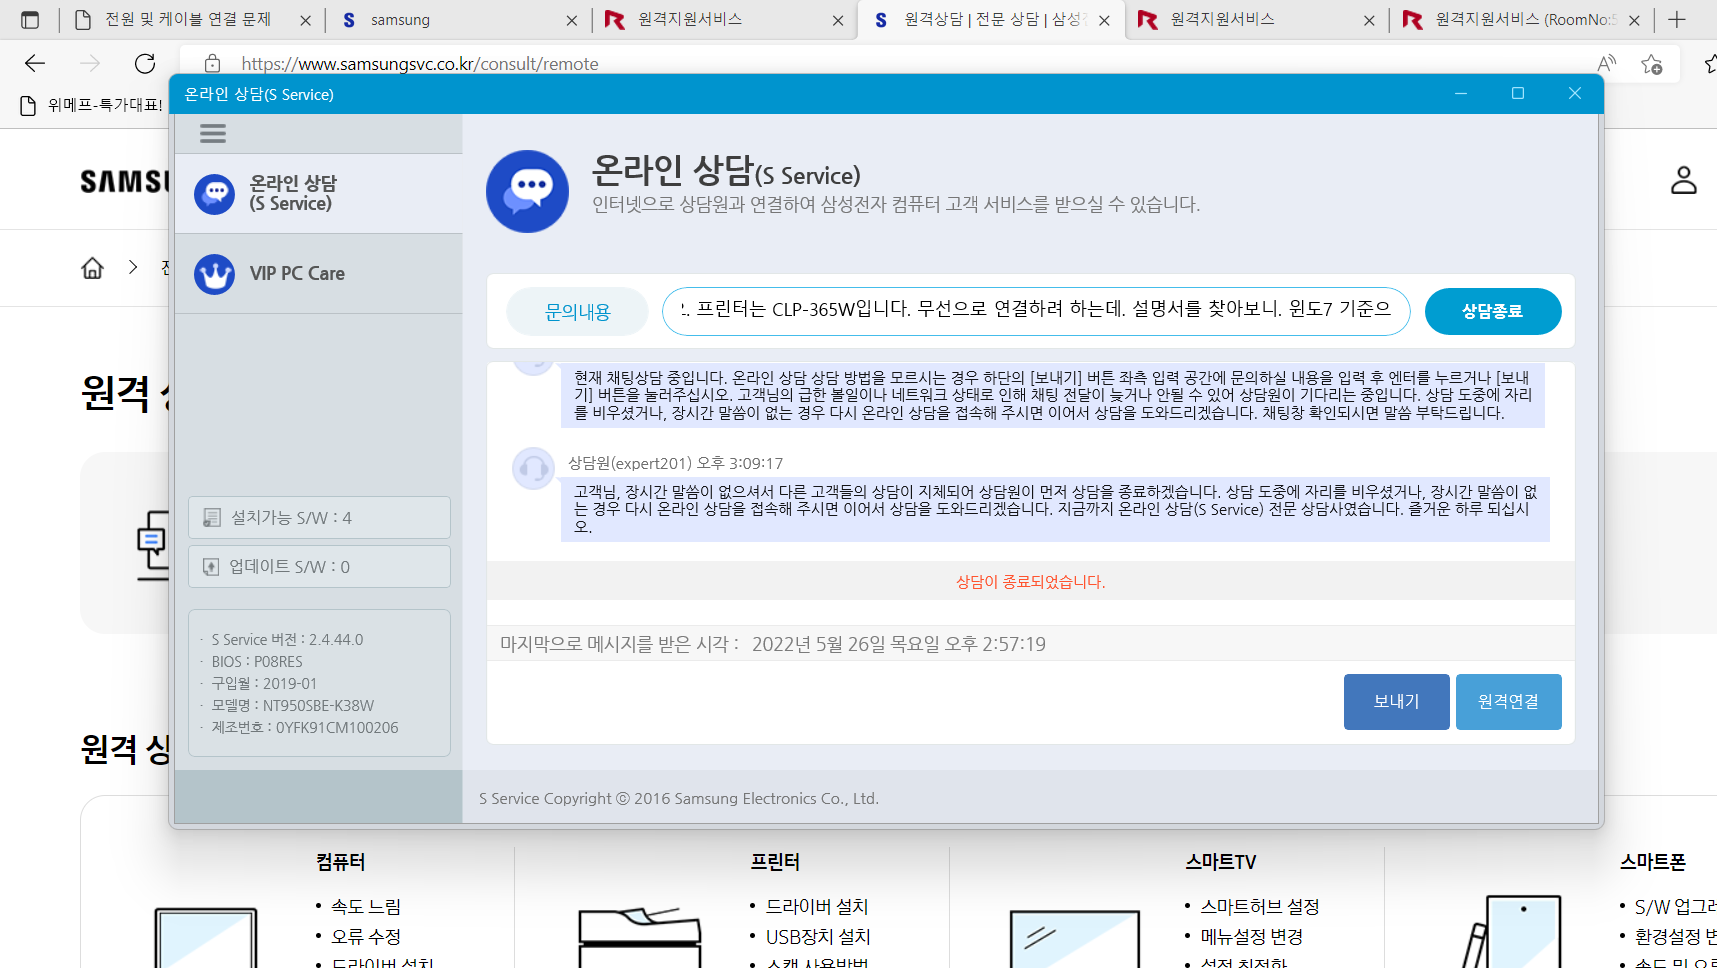Open 드라이버 설치 link under 프린터
This screenshot has width=1717, height=968.
click(817, 907)
